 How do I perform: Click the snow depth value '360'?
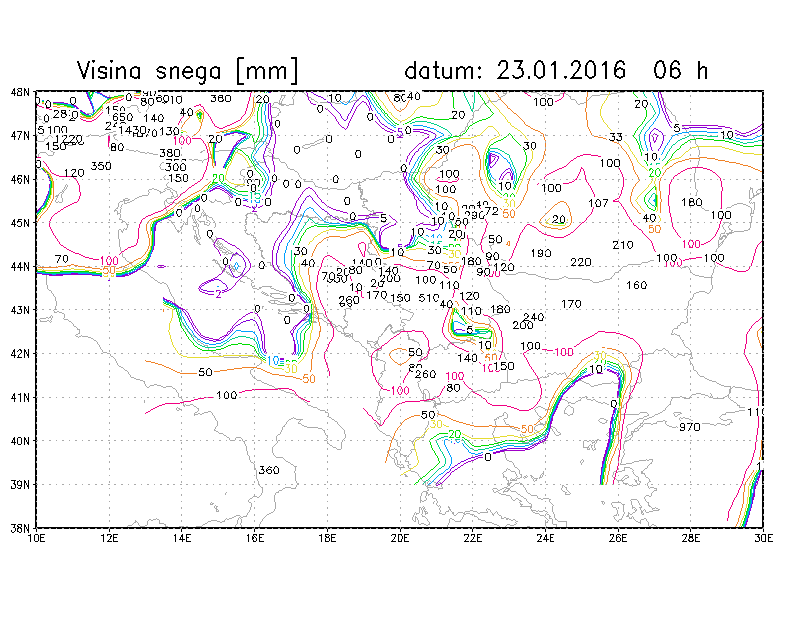[x=269, y=470]
